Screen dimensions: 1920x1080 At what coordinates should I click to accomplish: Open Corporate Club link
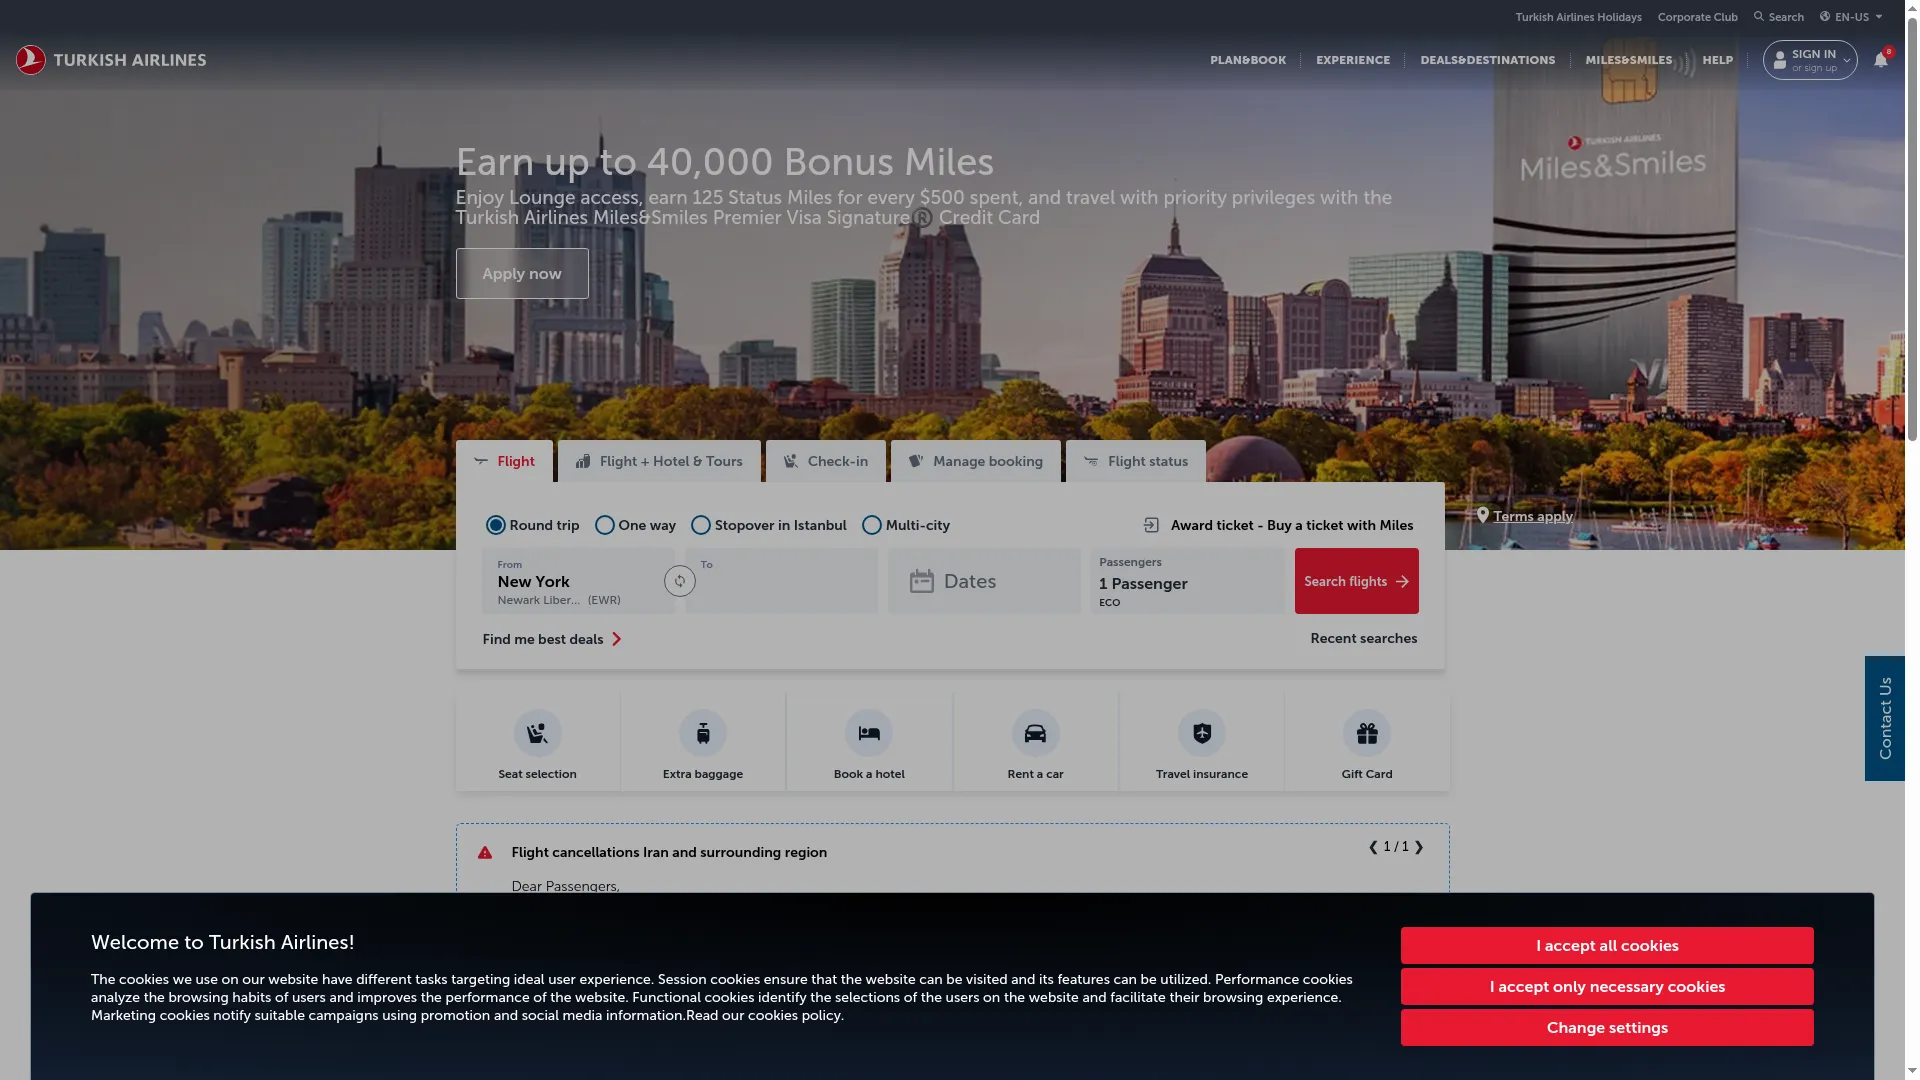pos(1697,17)
